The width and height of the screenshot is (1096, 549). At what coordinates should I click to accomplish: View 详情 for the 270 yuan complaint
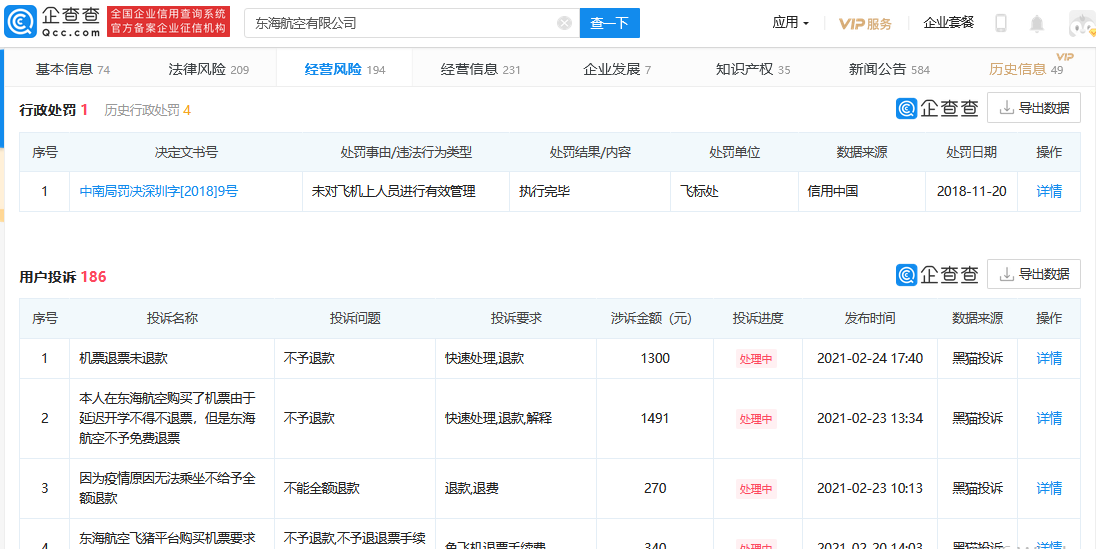[x=1049, y=488]
